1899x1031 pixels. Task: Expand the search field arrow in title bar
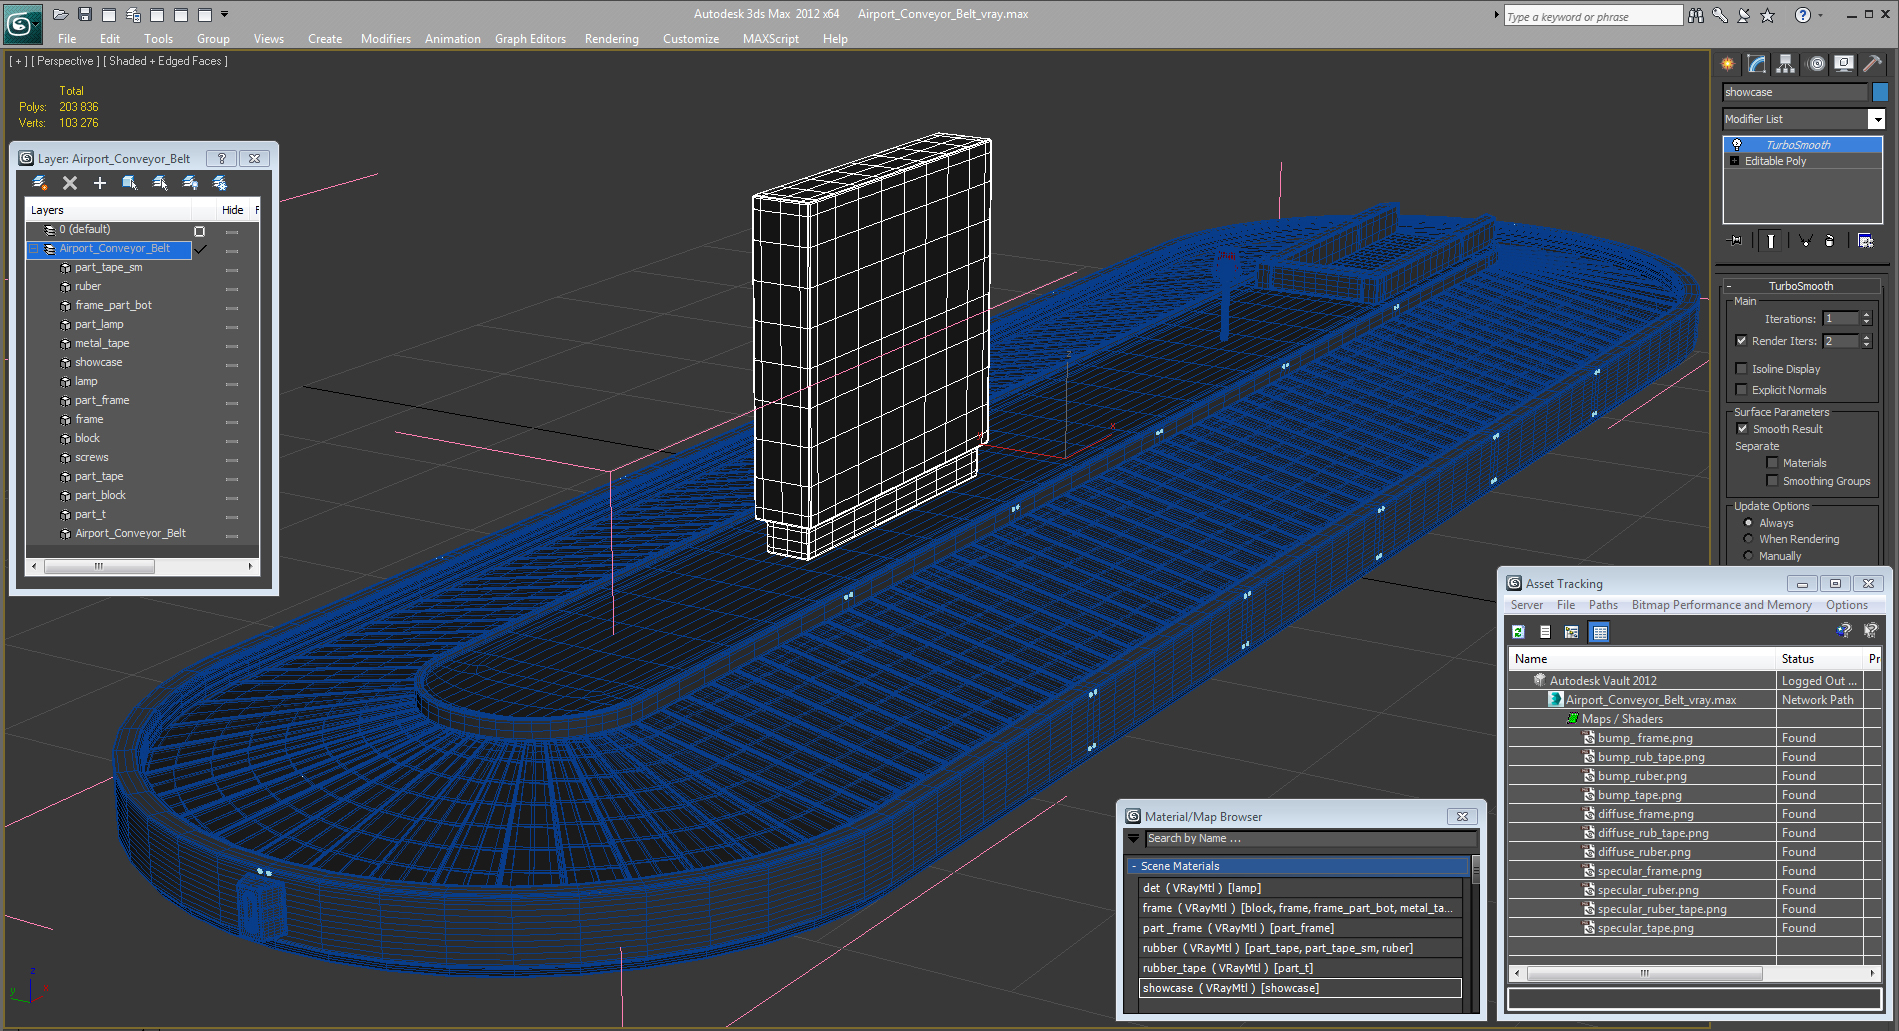tap(1497, 15)
